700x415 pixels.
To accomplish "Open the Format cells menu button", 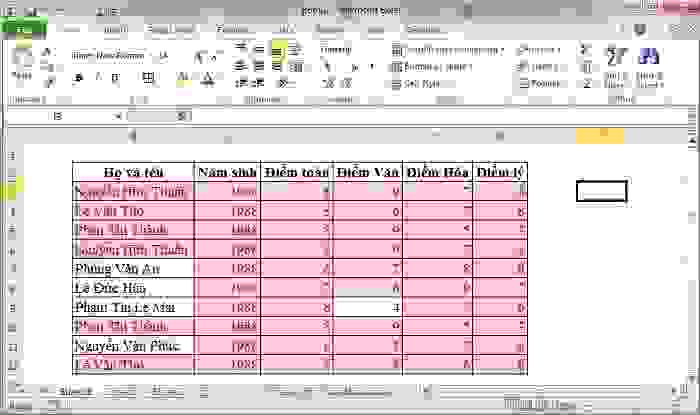I will pos(540,83).
